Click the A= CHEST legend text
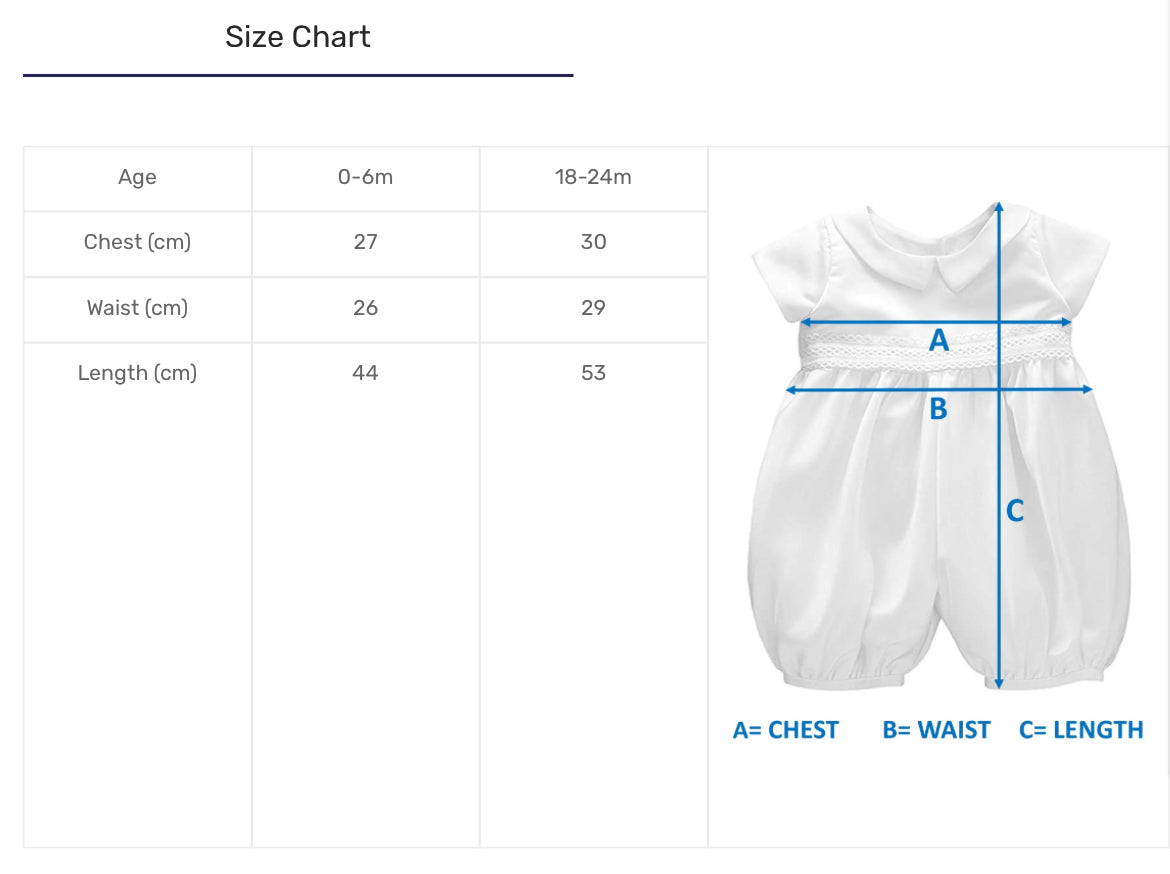 (x=785, y=730)
